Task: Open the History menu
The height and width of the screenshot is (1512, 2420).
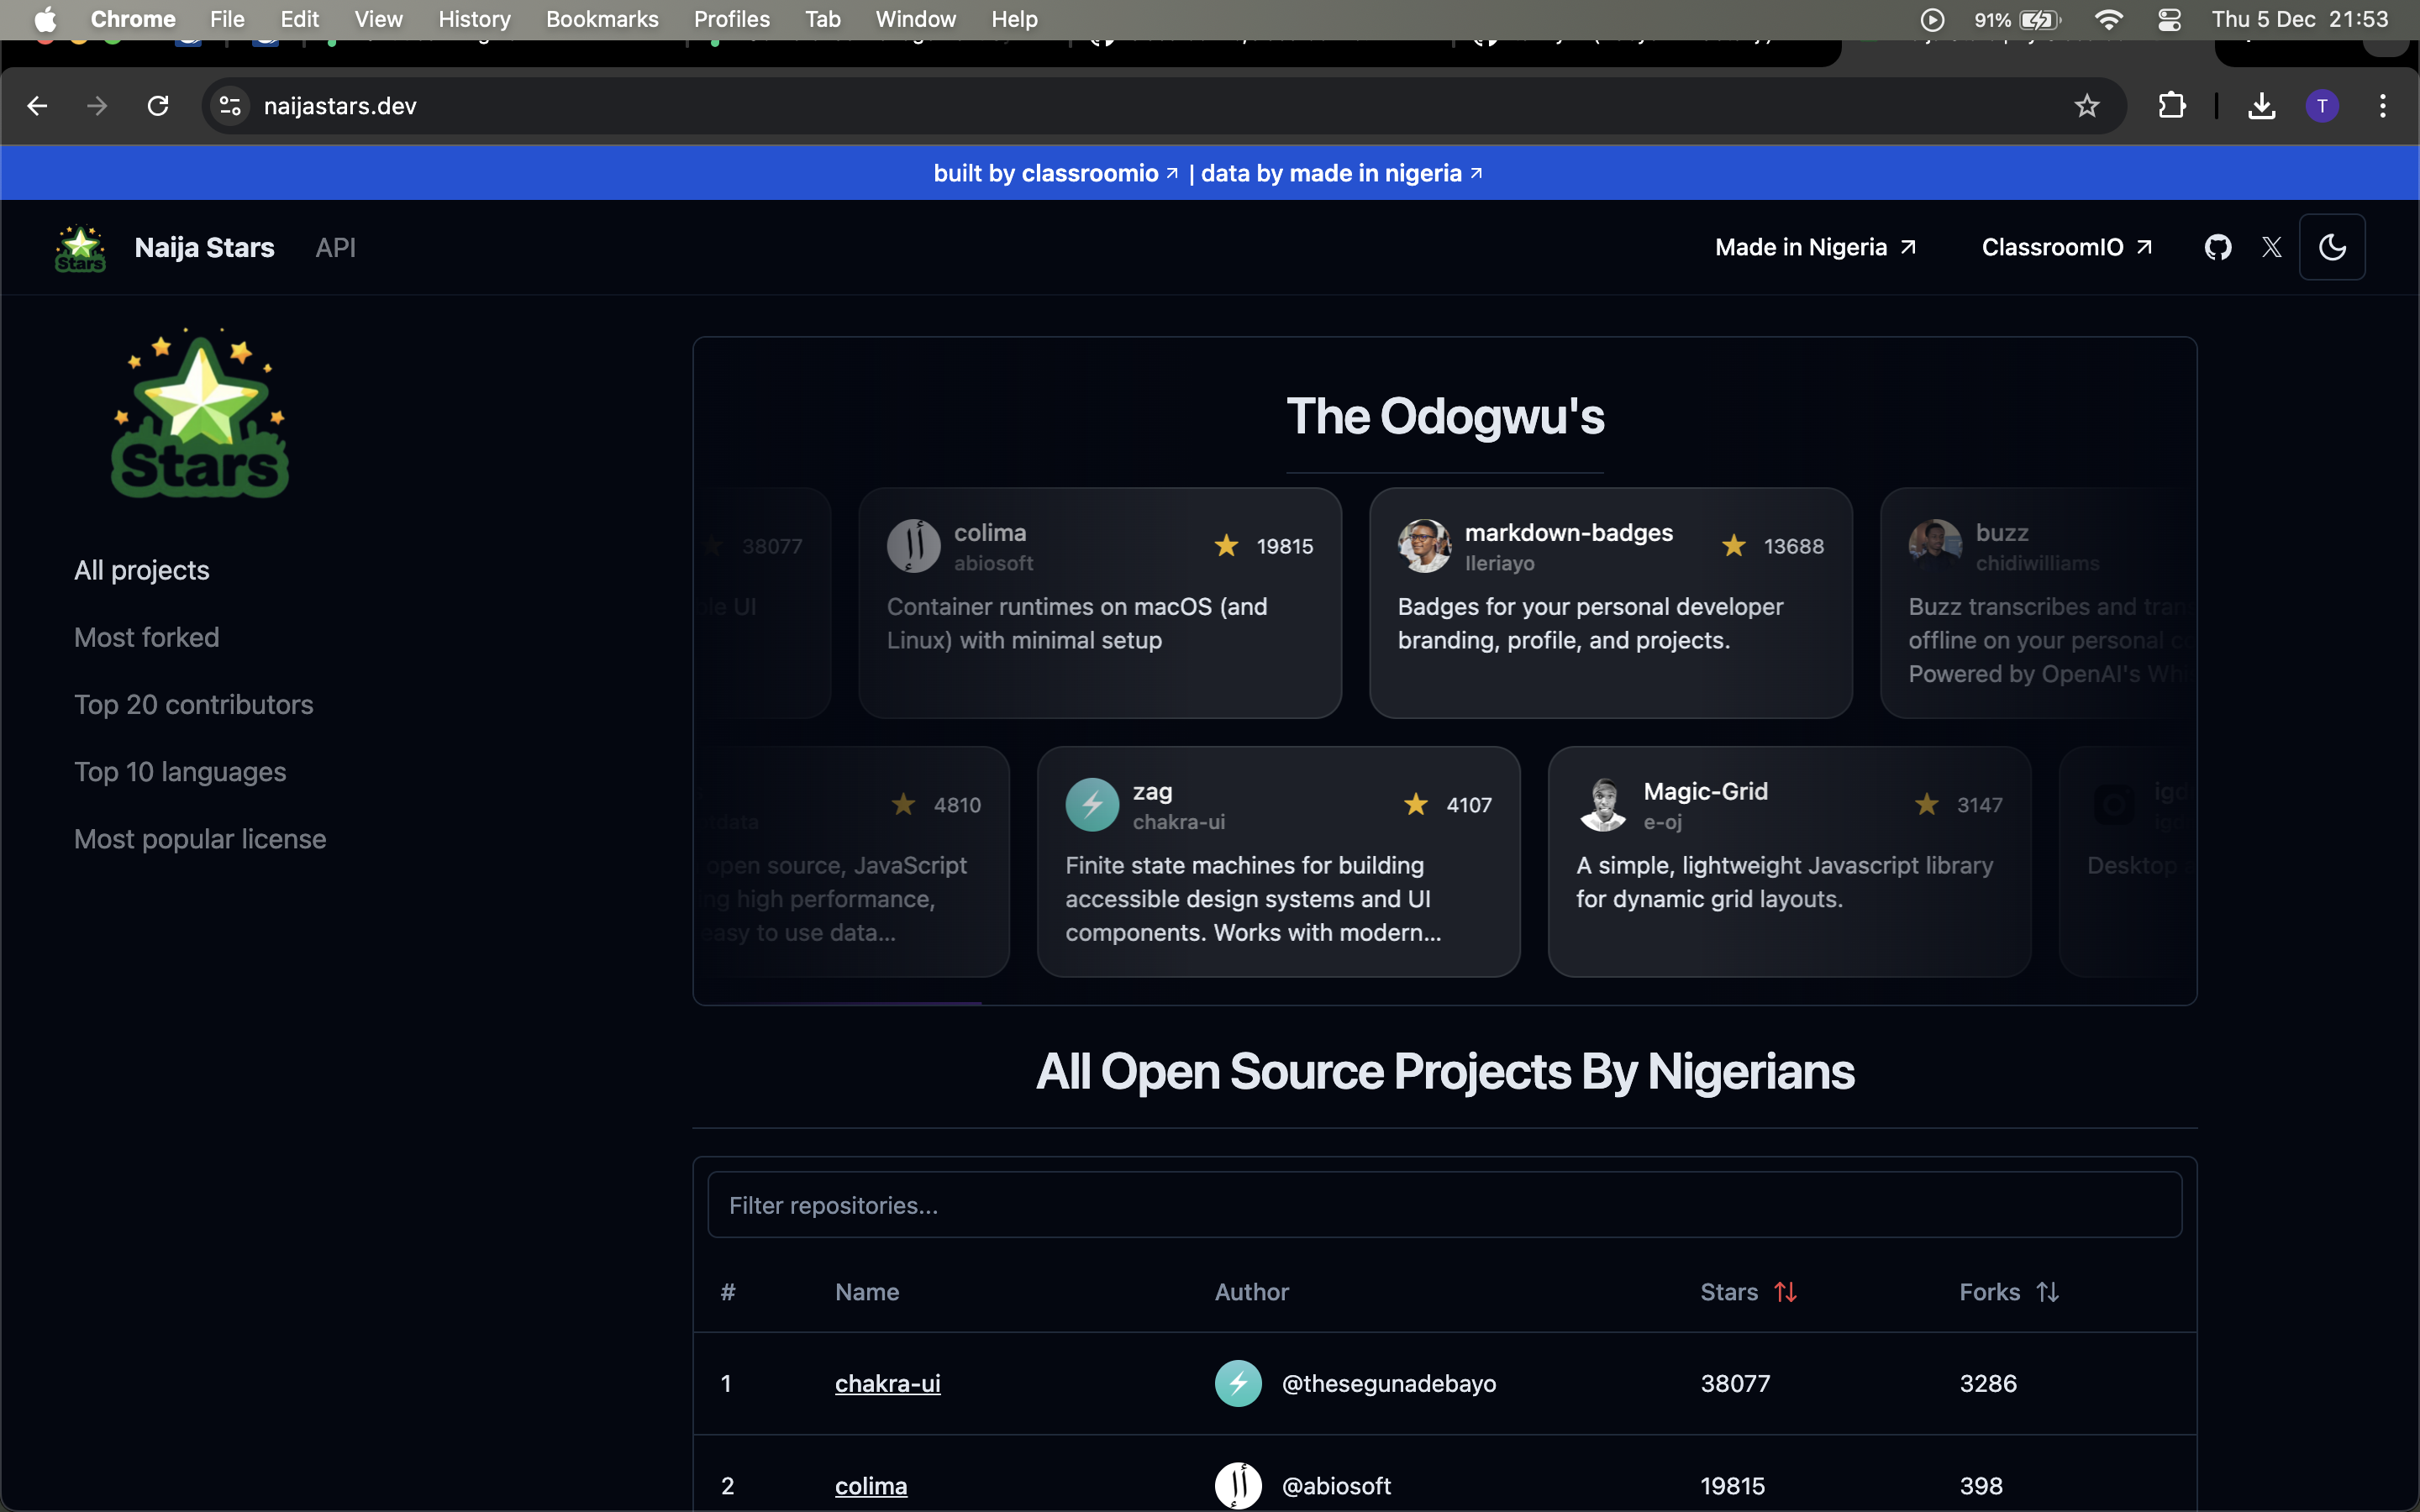Action: 474,20
